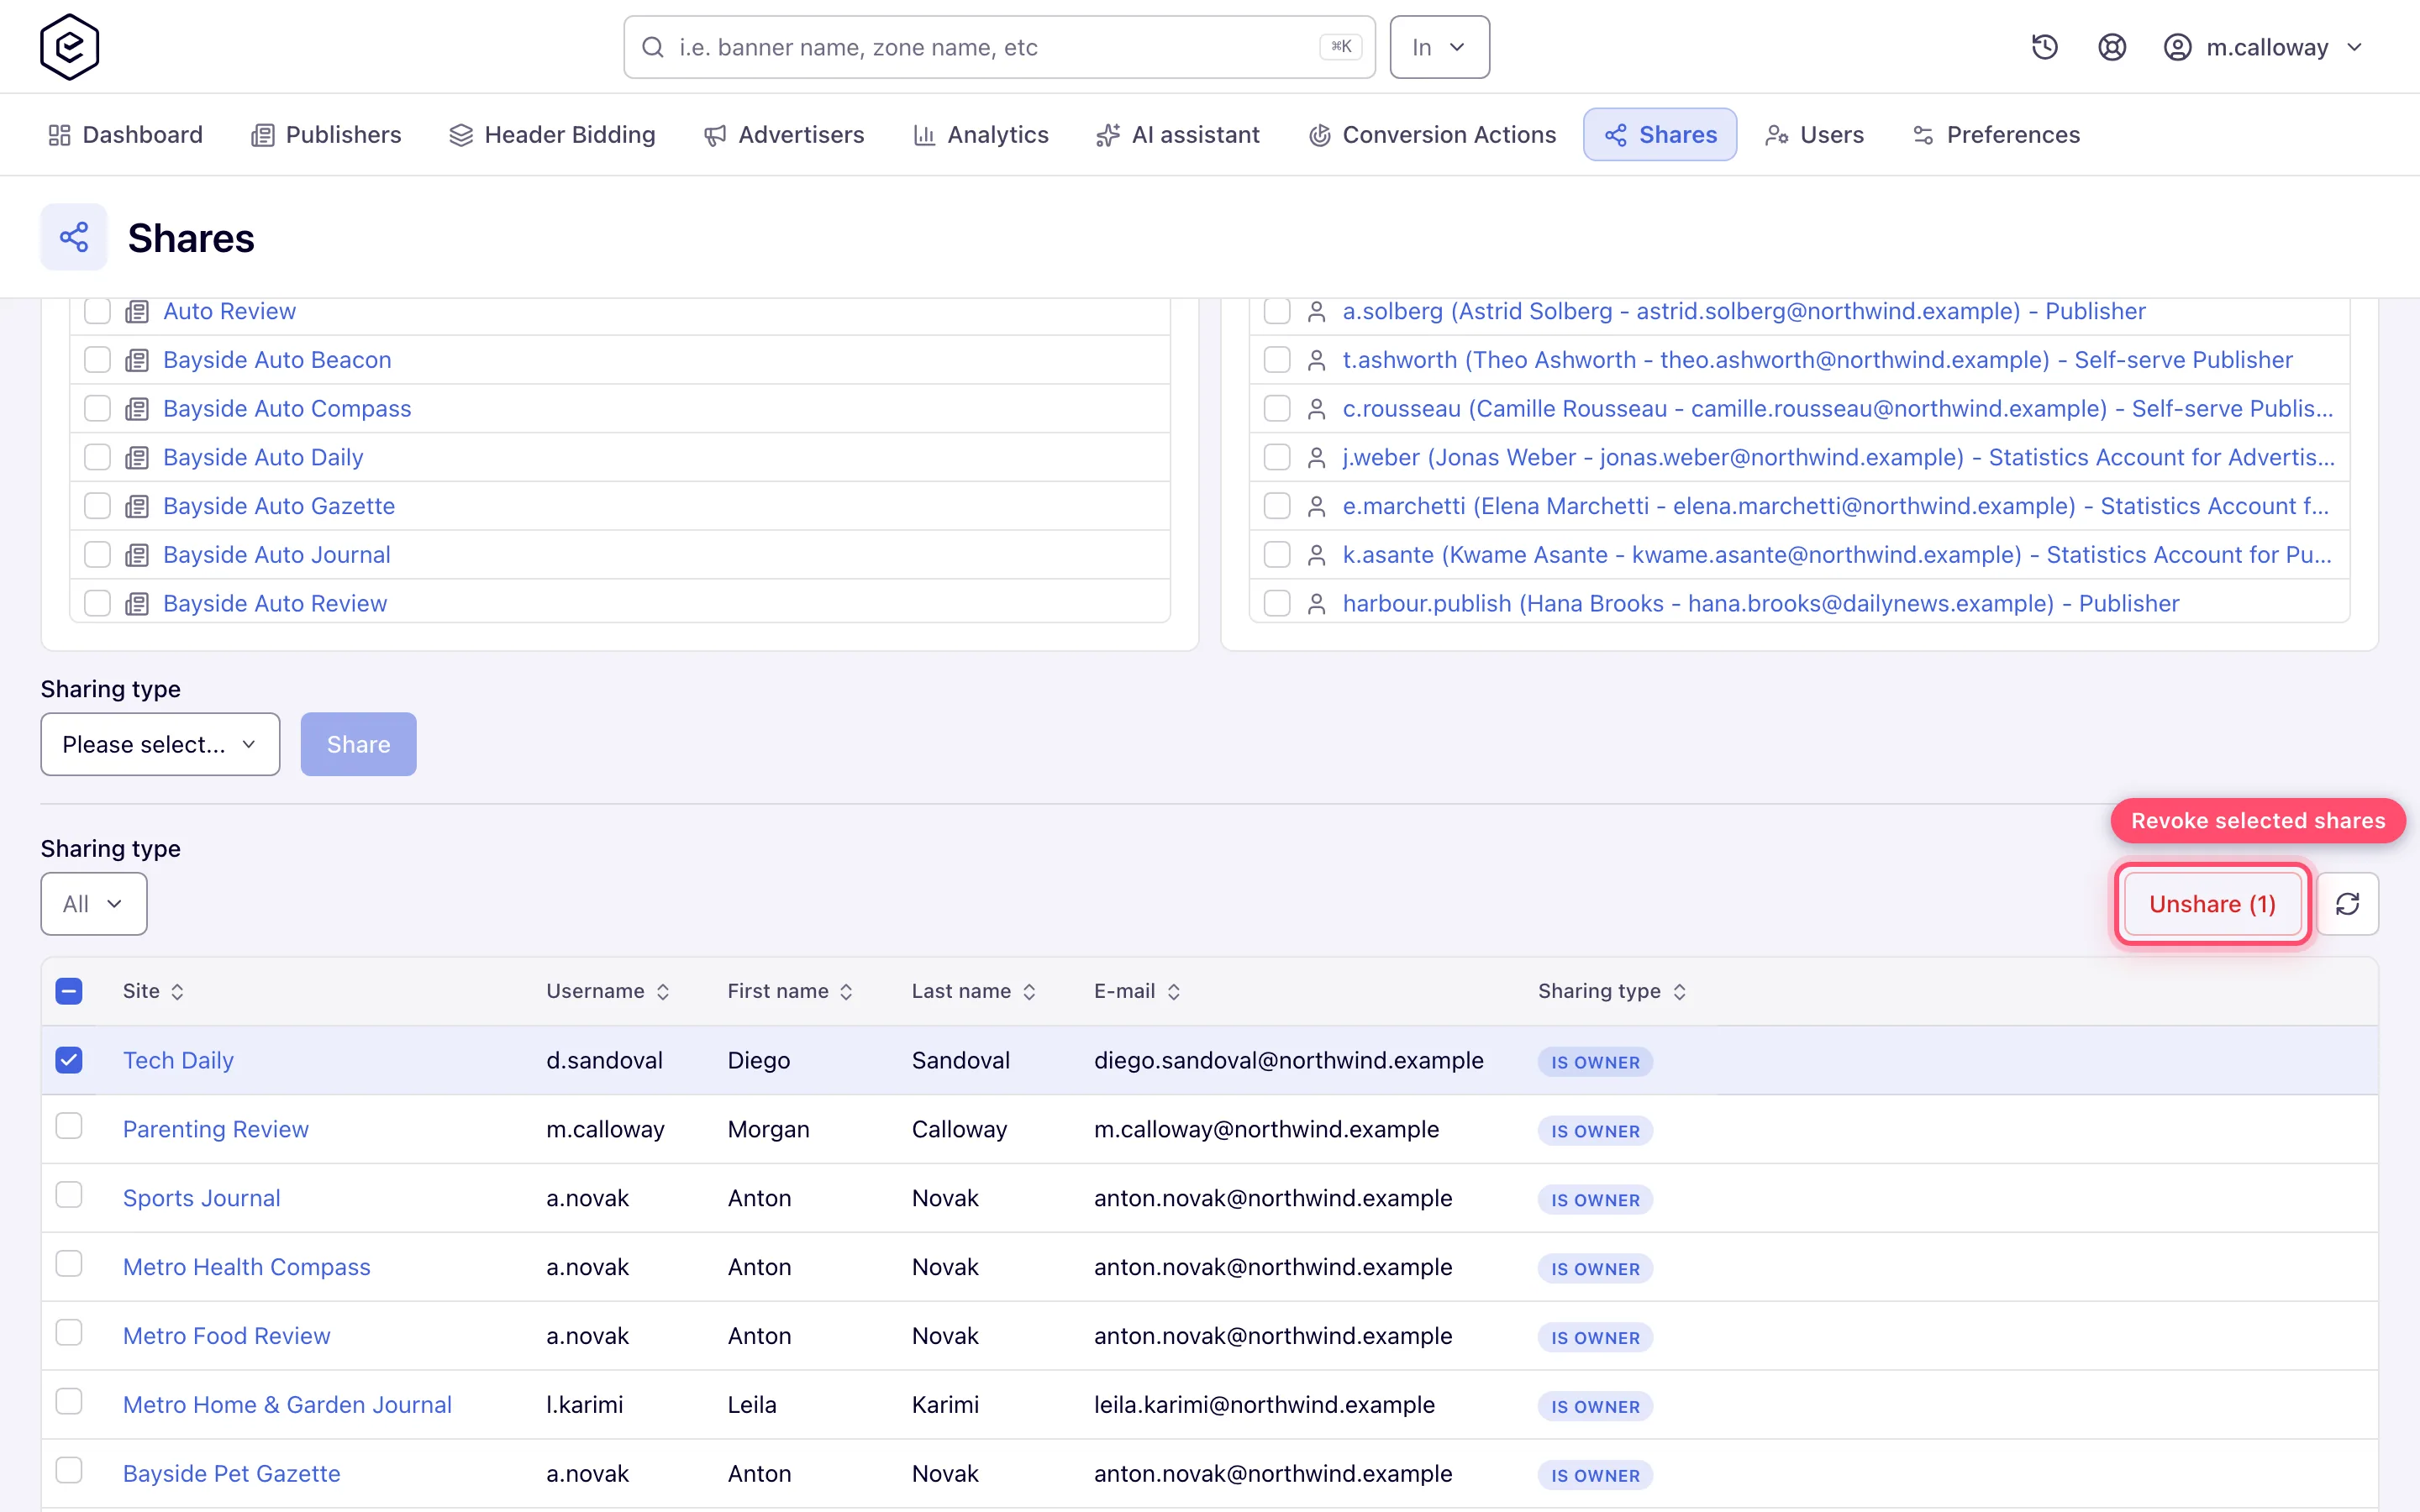Viewport: 2420px width, 1512px height.
Task: Check the j.weber user checkbox
Action: coord(1277,457)
